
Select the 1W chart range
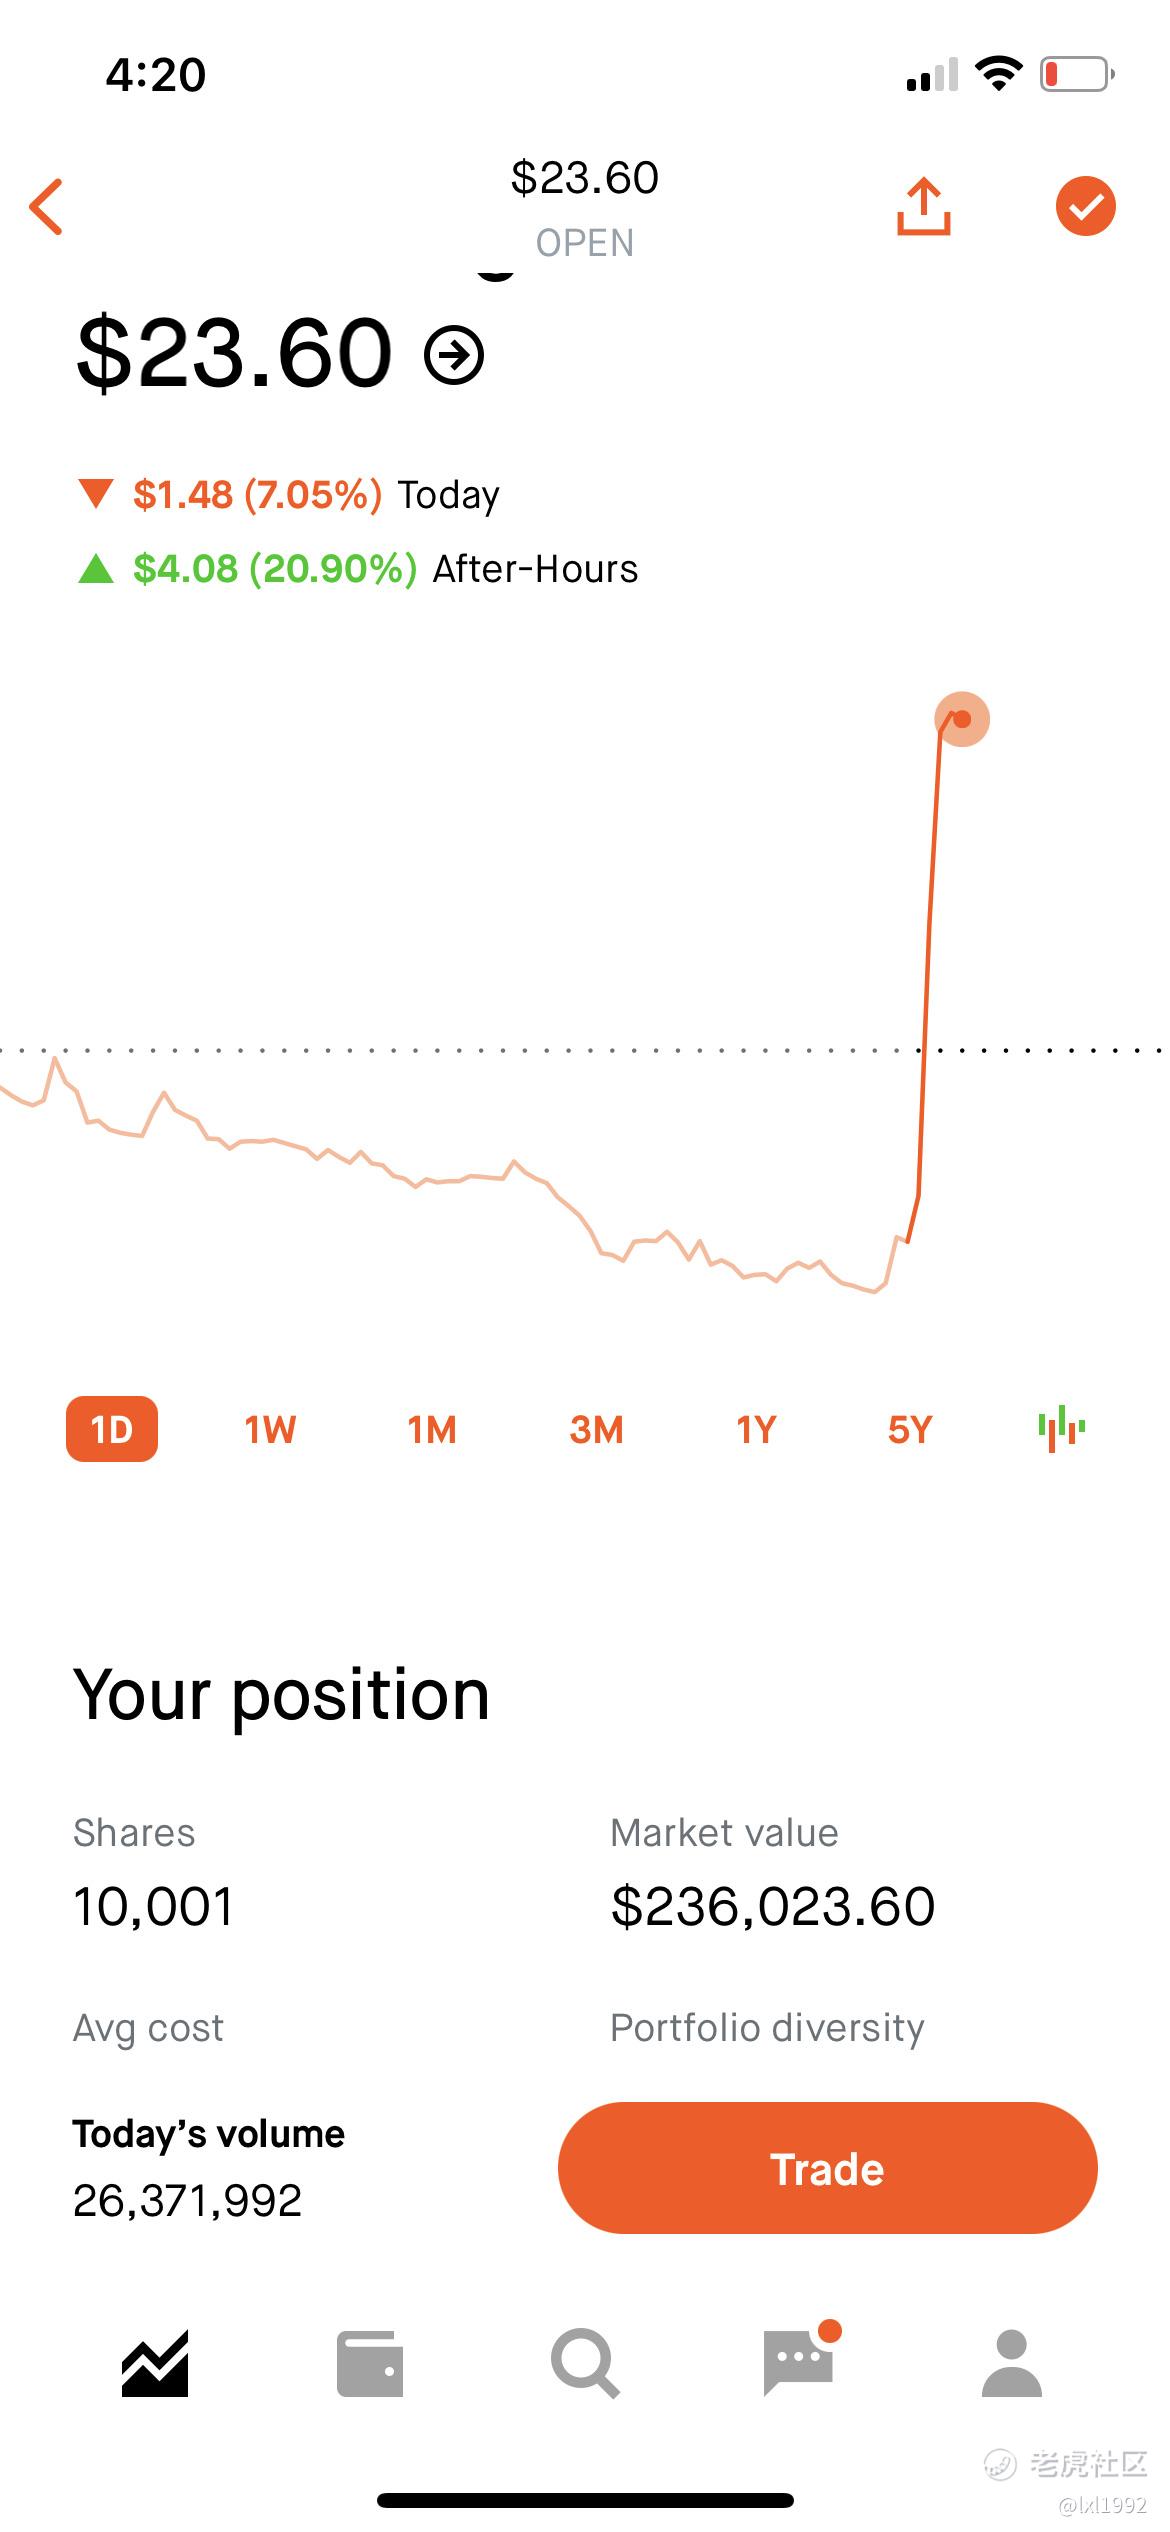tap(270, 1430)
